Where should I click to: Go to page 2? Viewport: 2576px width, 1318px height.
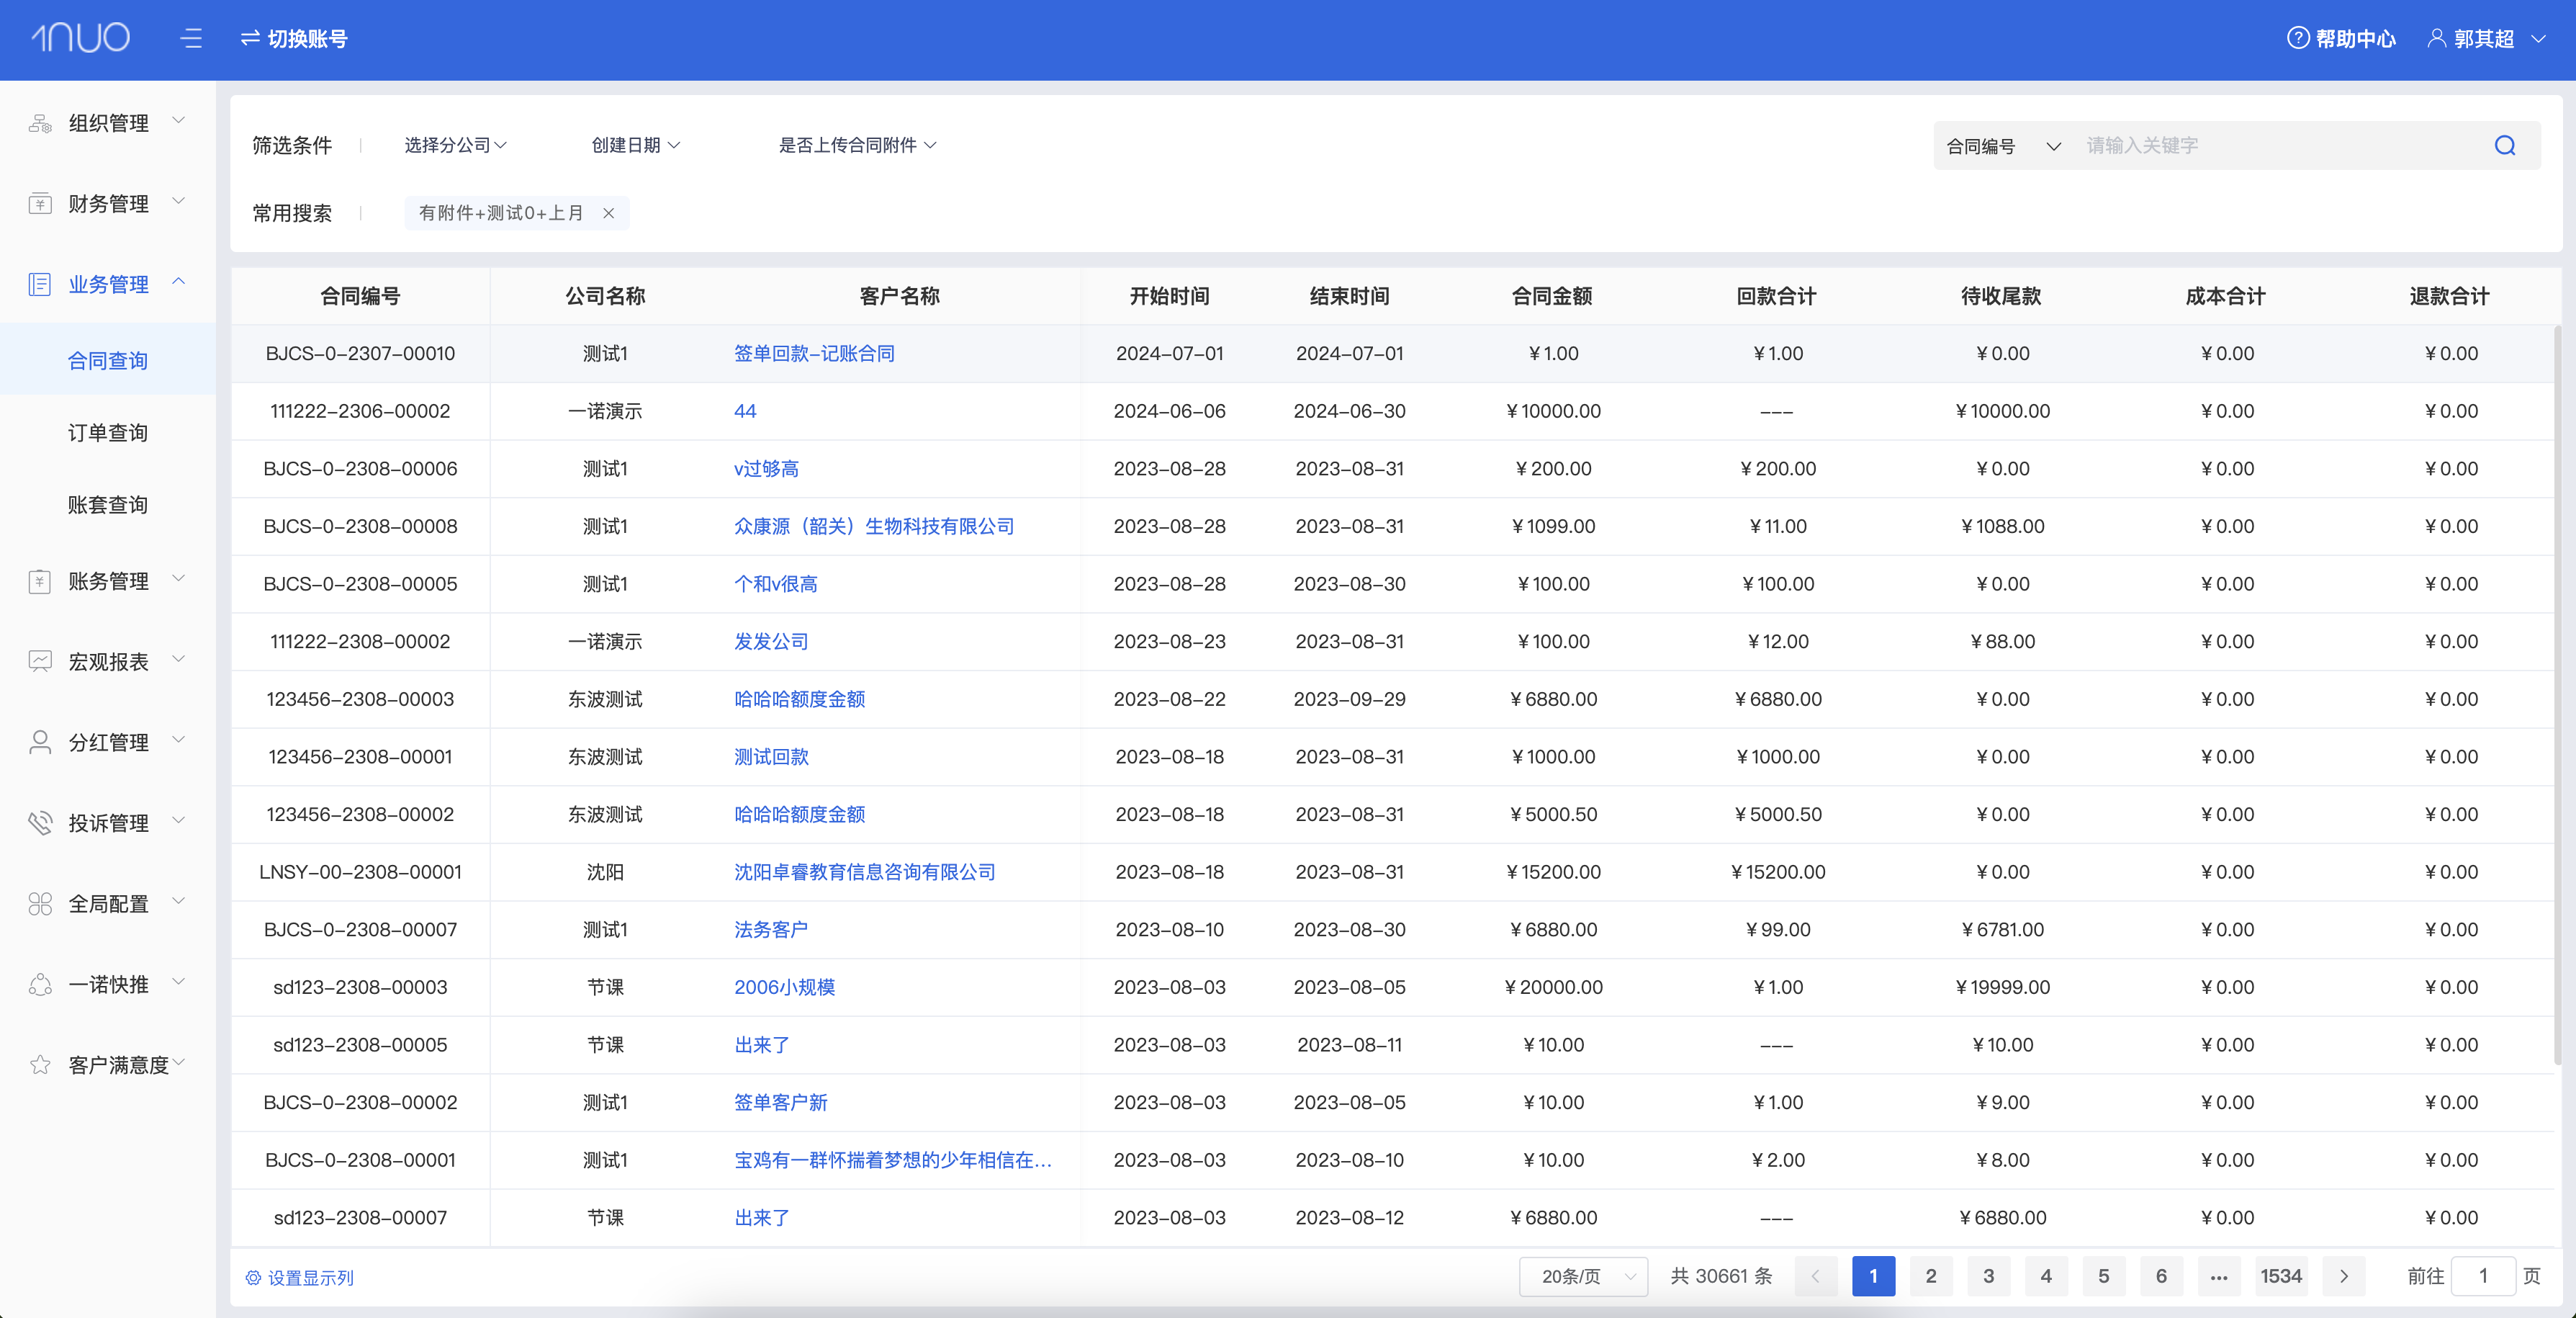(1931, 1276)
